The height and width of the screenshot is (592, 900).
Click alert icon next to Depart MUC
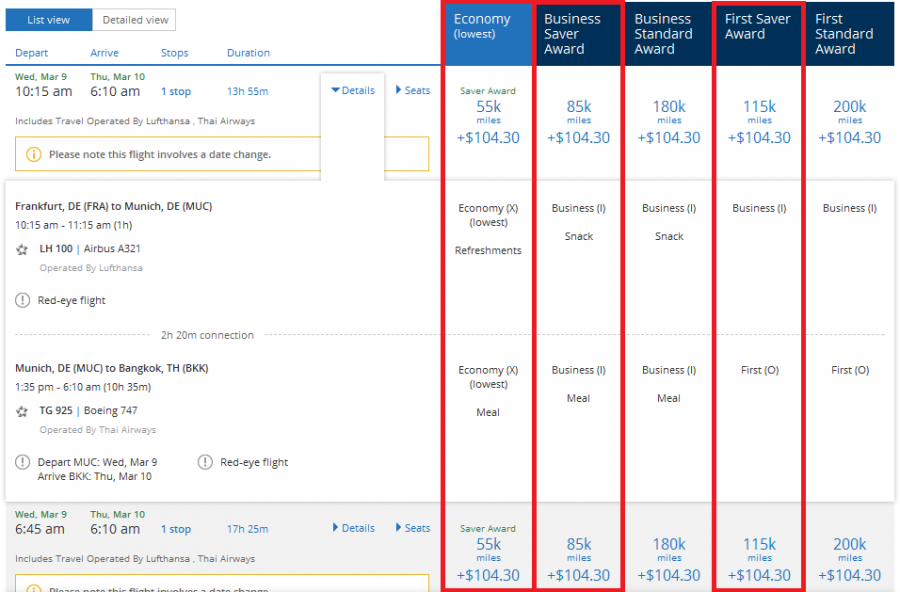(x=22, y=462)
